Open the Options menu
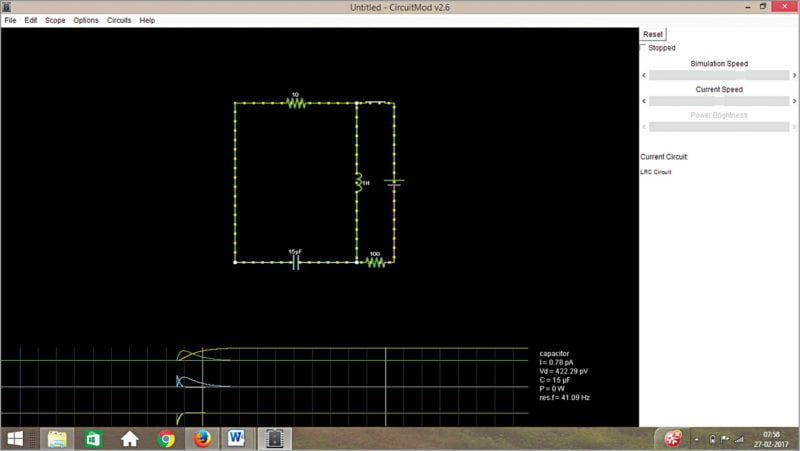Viewport: 800px width, 451px height. click(x=86, y=20)
